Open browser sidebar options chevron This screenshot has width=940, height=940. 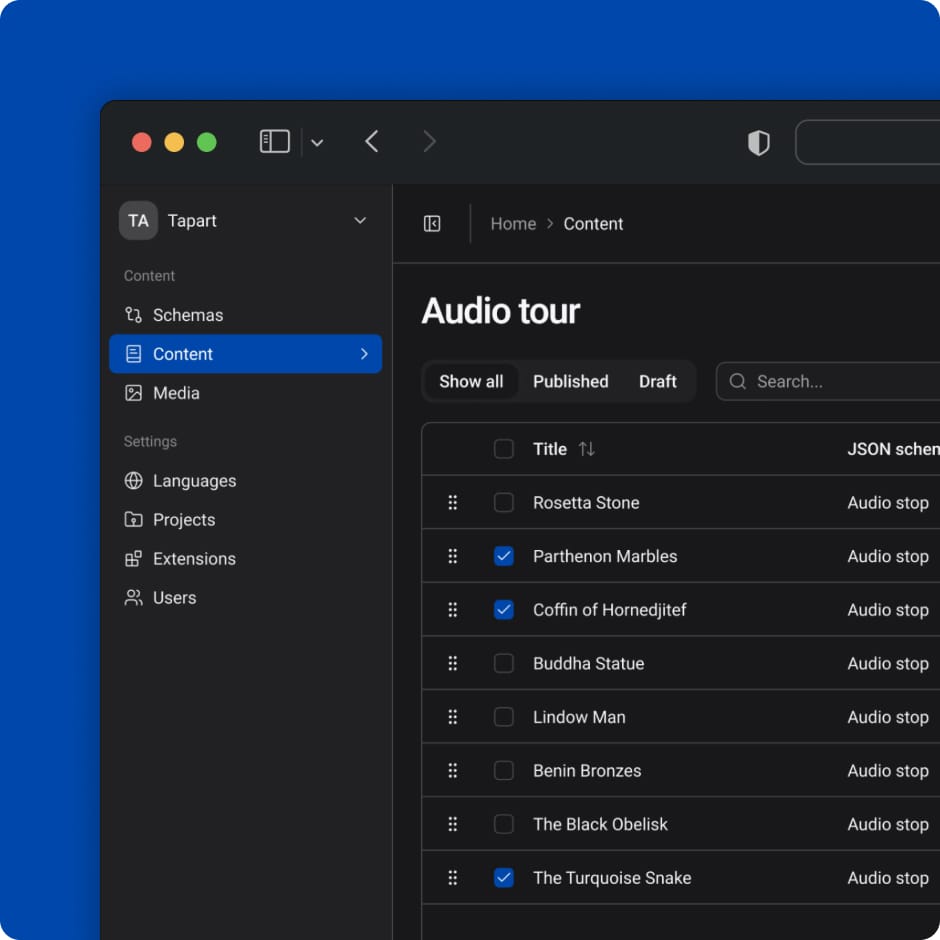pyautogui.click(x=317, y=143)
